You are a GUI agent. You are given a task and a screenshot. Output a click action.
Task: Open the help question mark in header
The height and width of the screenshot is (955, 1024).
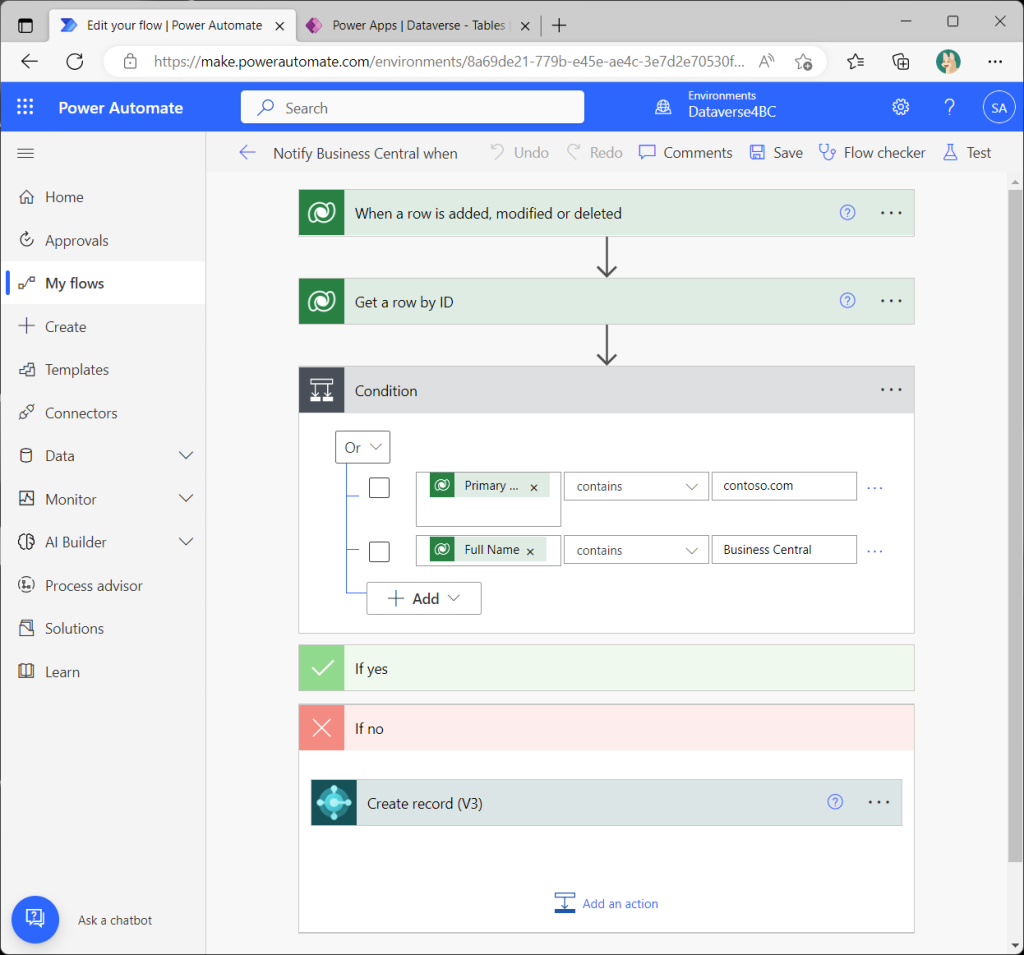pyautogui.click(x=950, y=107)
